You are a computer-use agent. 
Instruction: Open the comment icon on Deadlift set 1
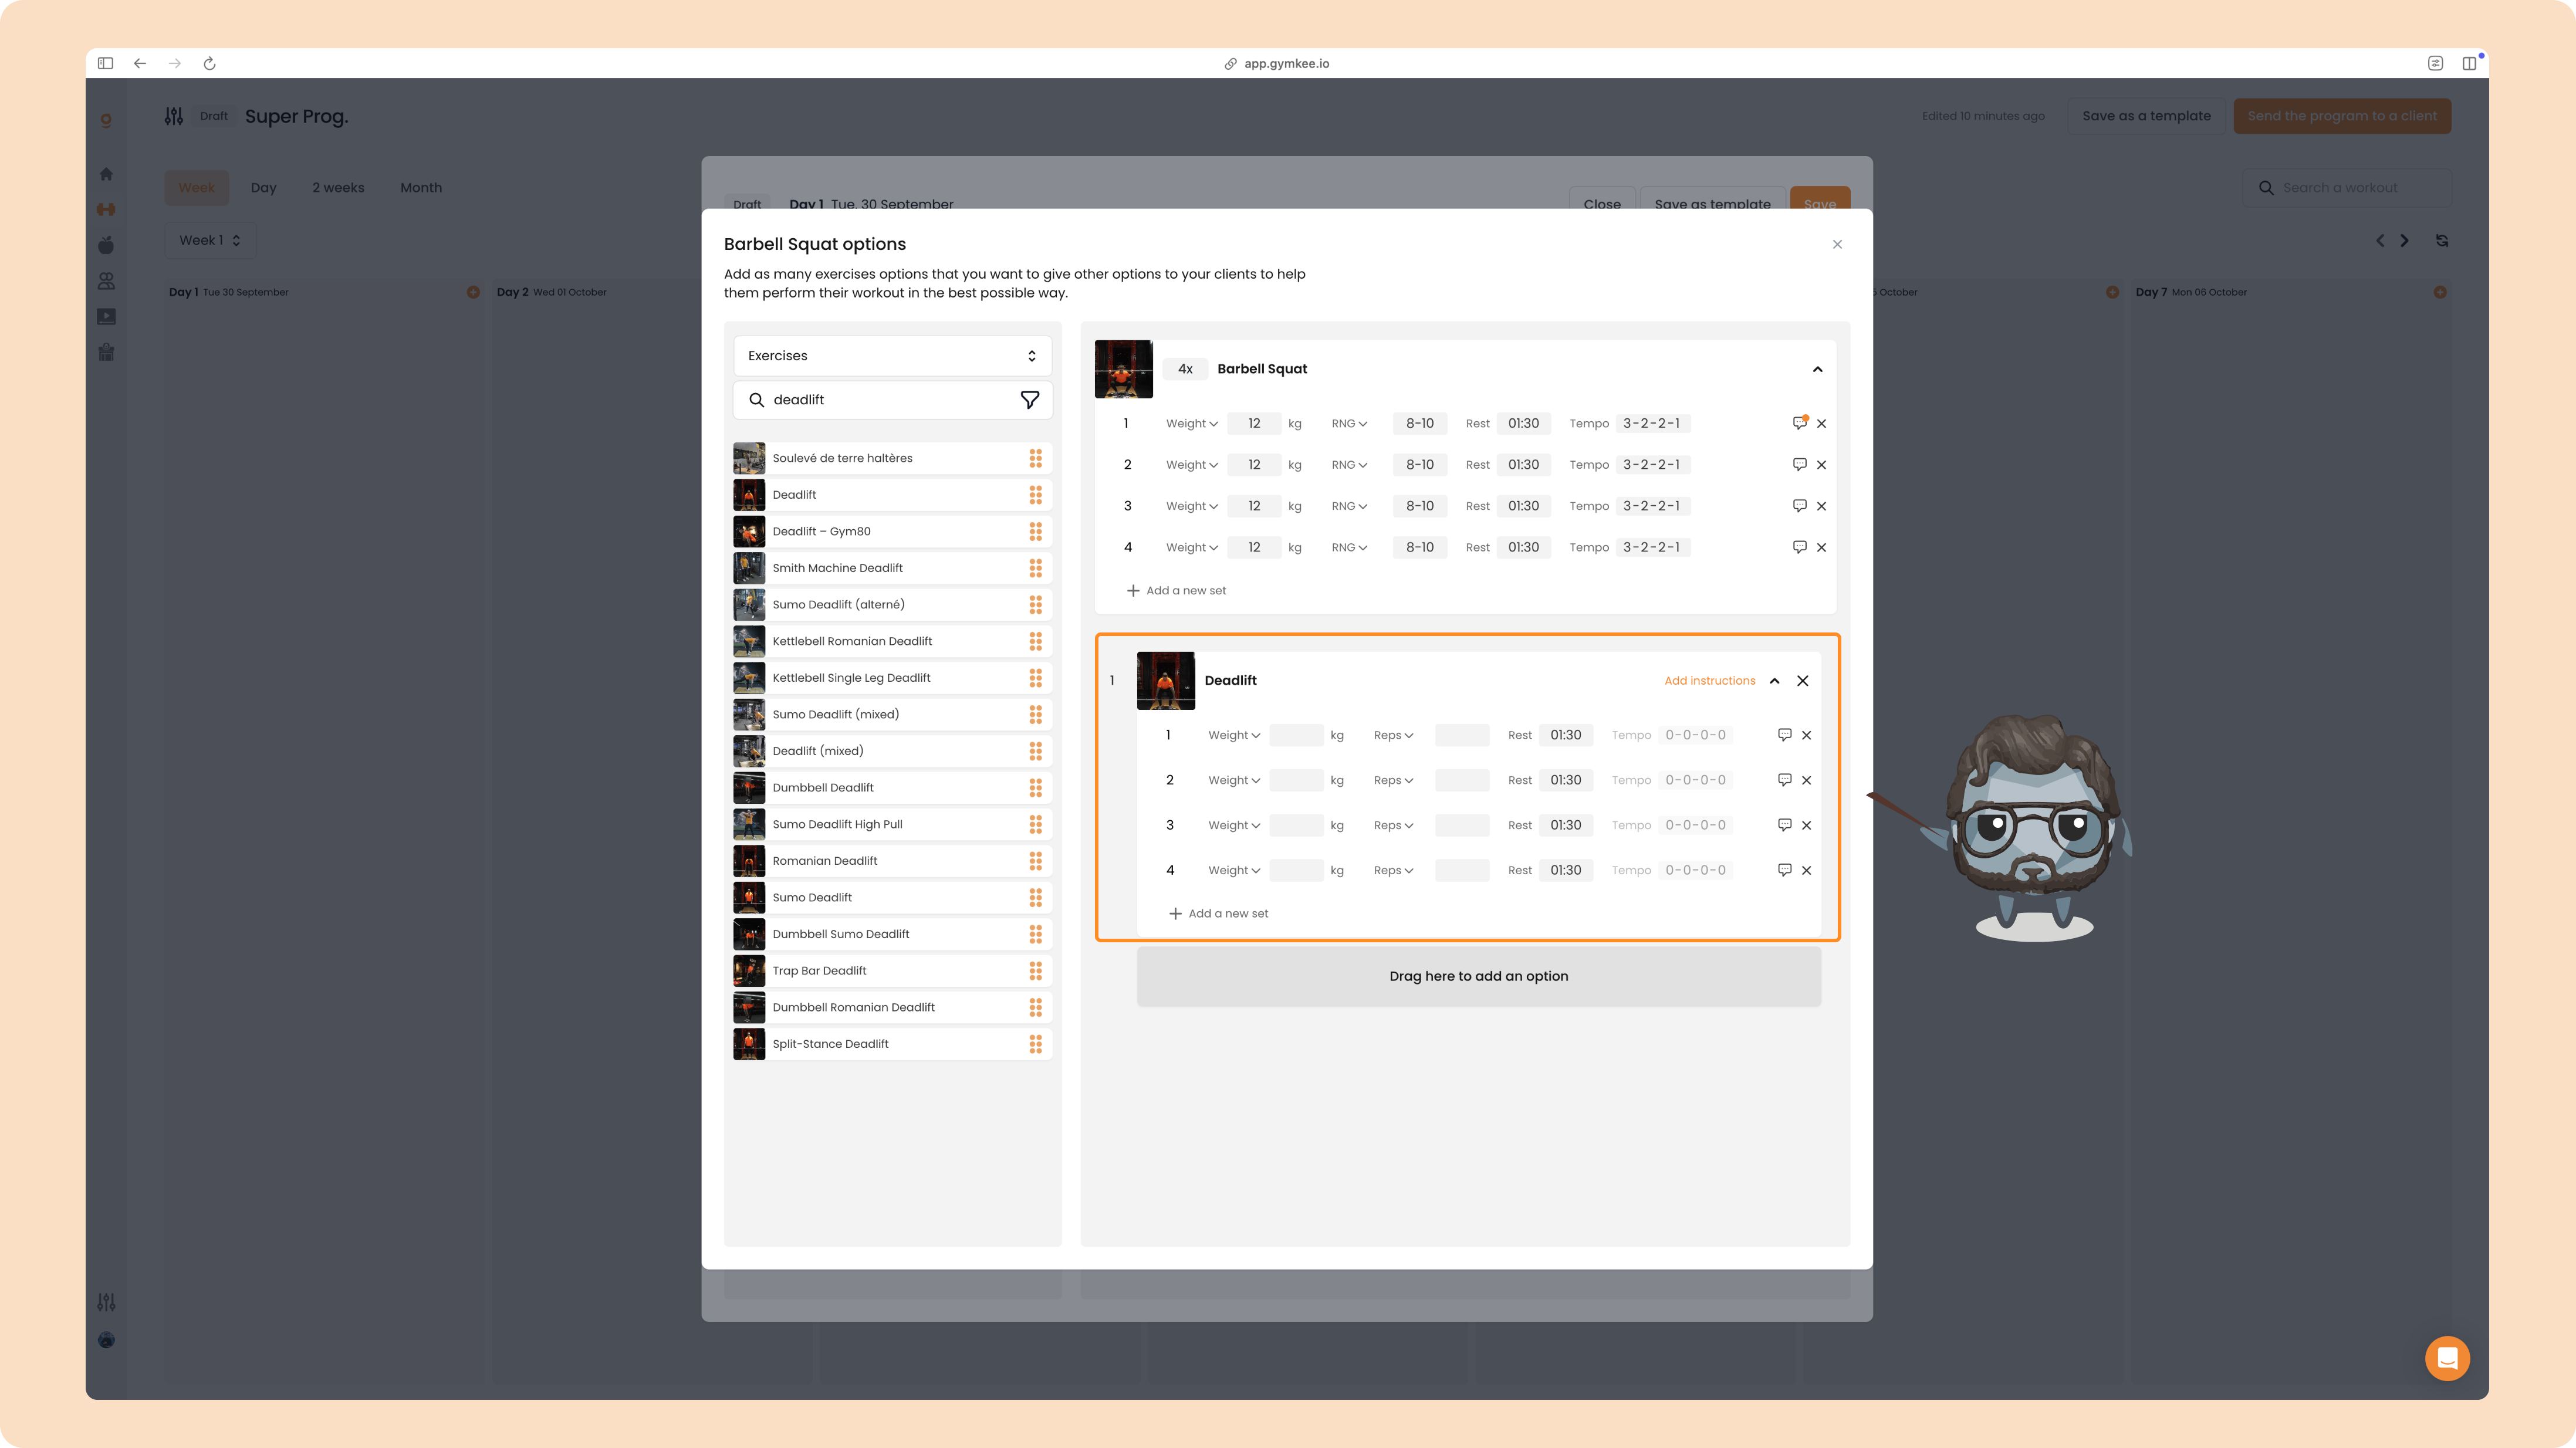pos(1784,735)
